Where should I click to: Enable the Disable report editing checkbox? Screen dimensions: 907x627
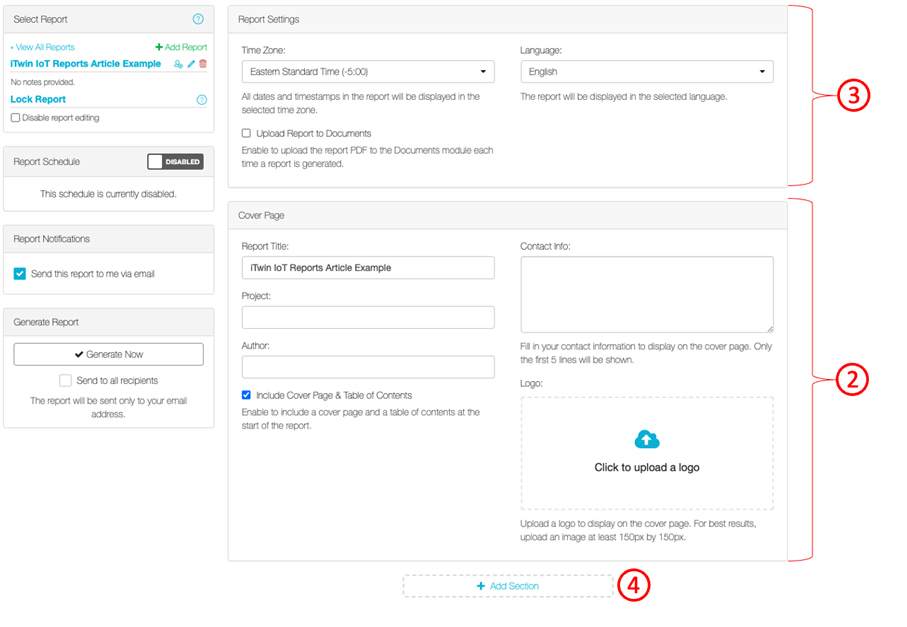point(15,118)
